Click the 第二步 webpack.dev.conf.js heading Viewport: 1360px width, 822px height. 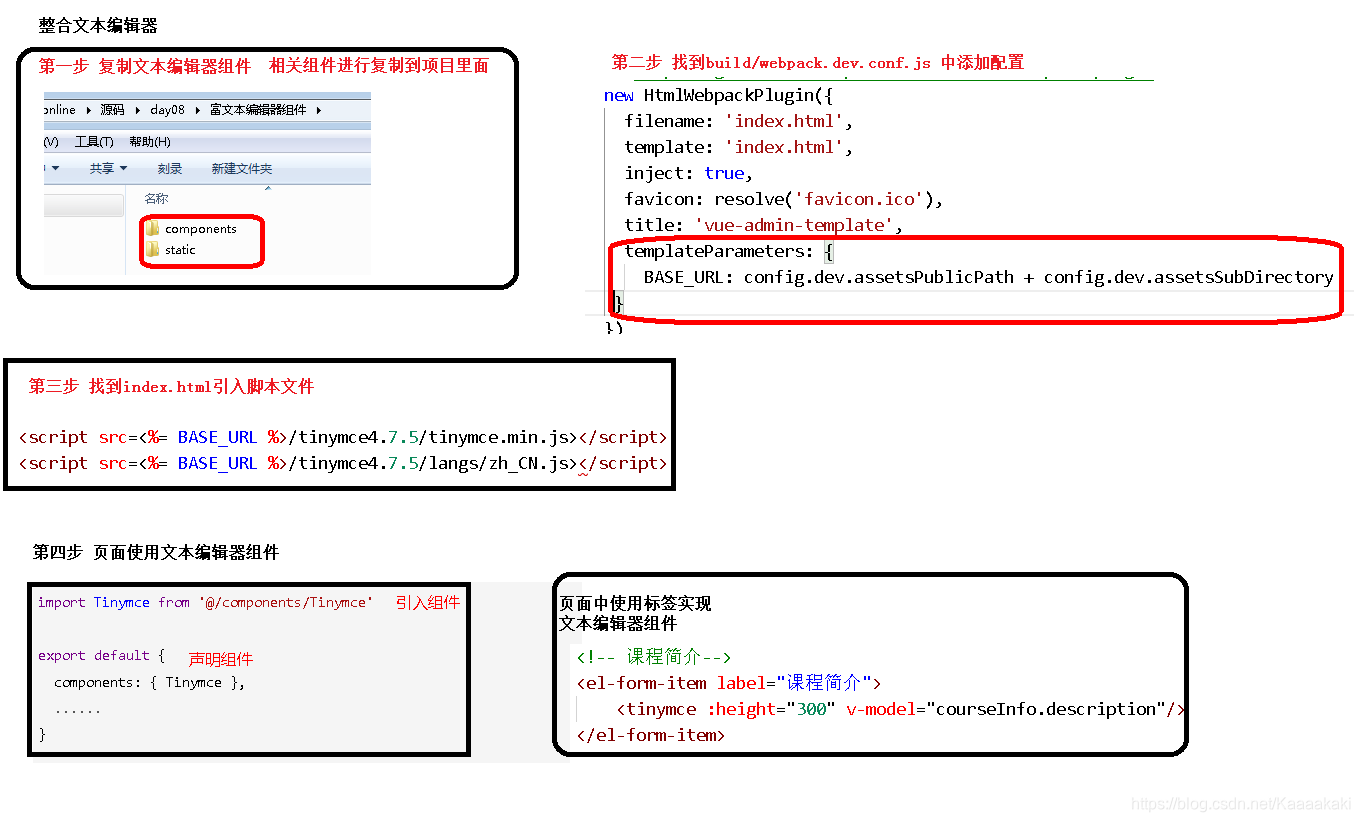(818, 62)
